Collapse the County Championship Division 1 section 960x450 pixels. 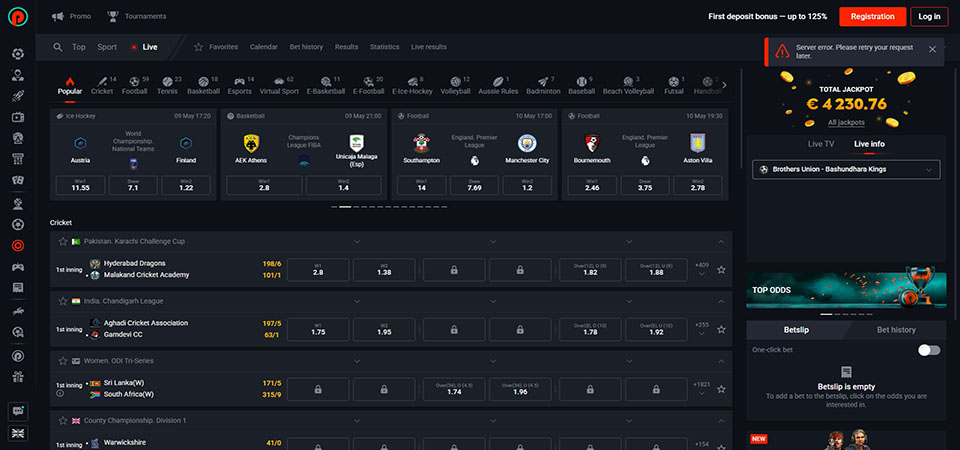pos(721,421)
